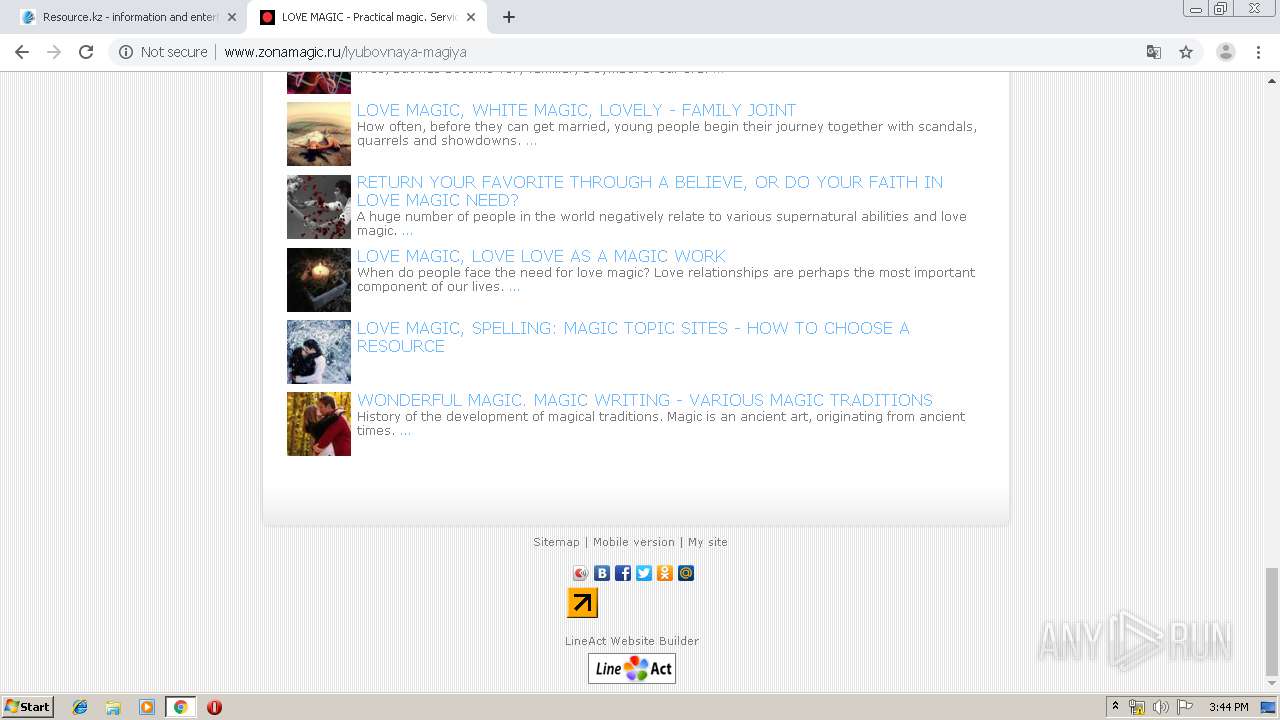Share via Mail.ru @ icon
Screen dimensions: 1280x720
[x=685, y=573]
